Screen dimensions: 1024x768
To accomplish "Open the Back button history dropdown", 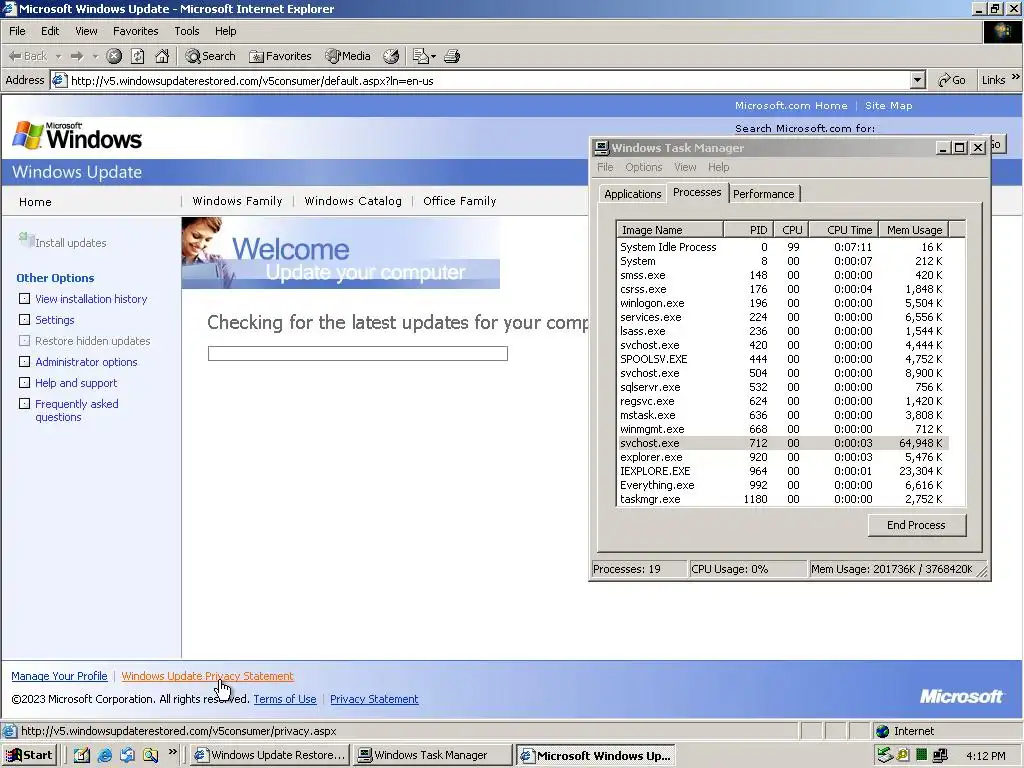I will click(x=58, y=57).
